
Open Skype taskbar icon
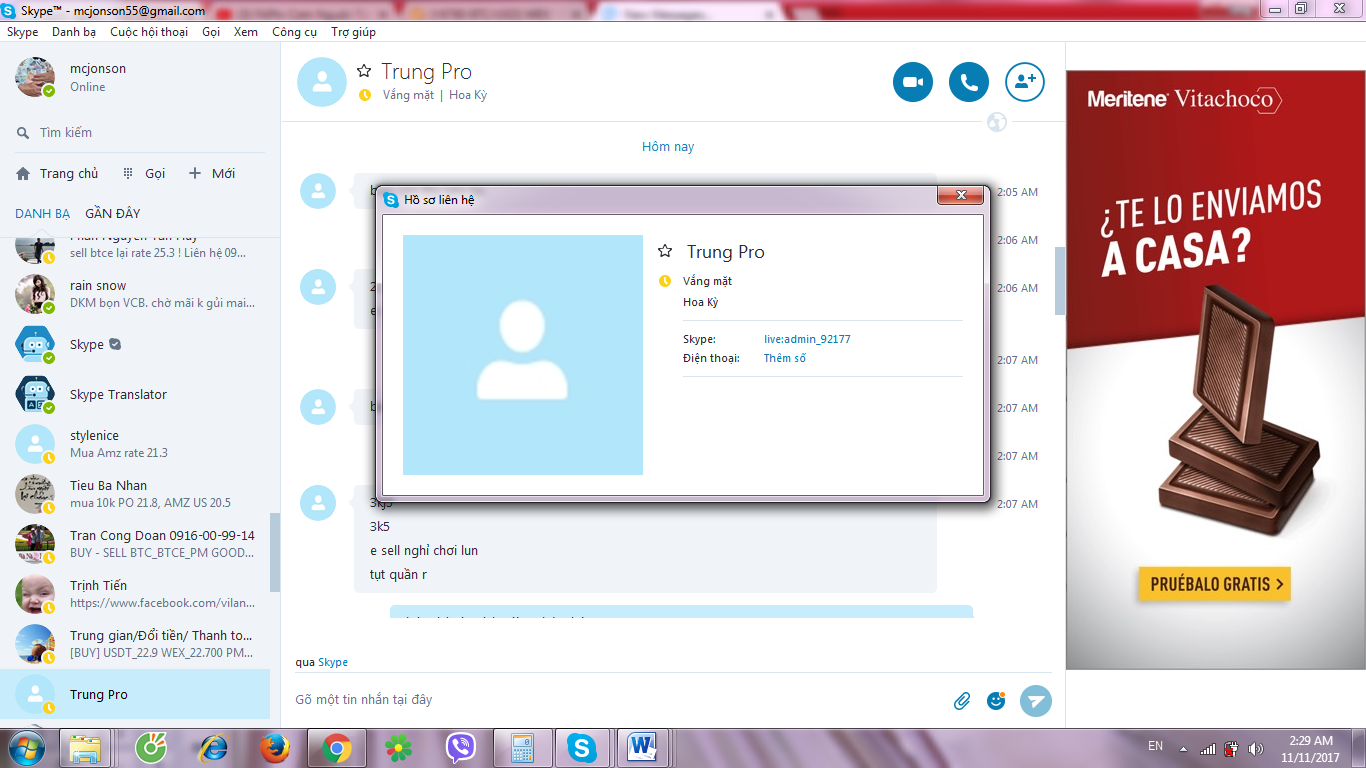582,747
